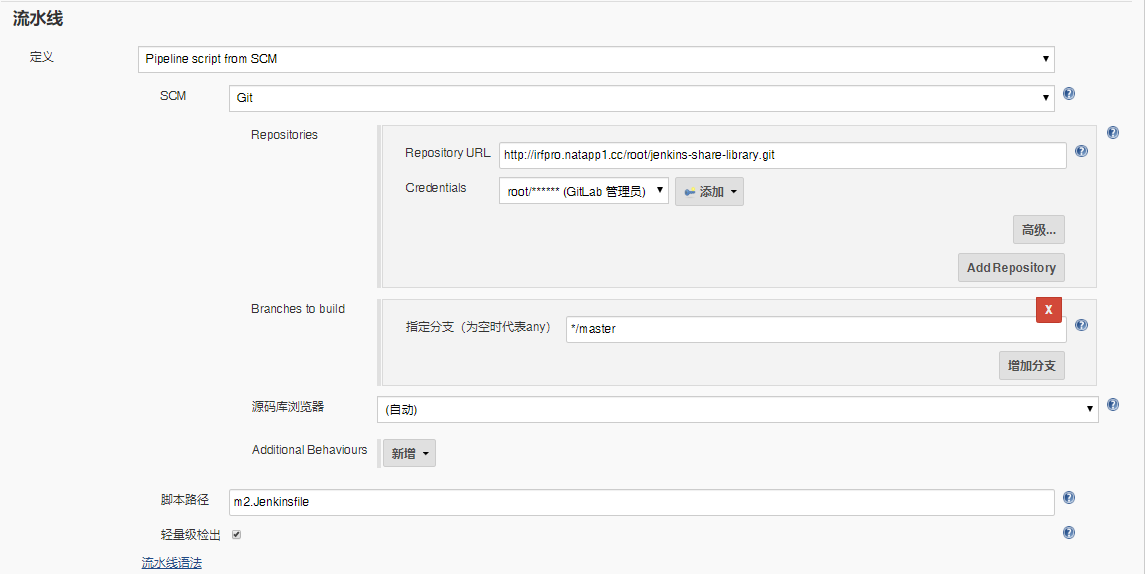Click the 增加分支 button
1146x574 pixels.
coord(1031,366)
